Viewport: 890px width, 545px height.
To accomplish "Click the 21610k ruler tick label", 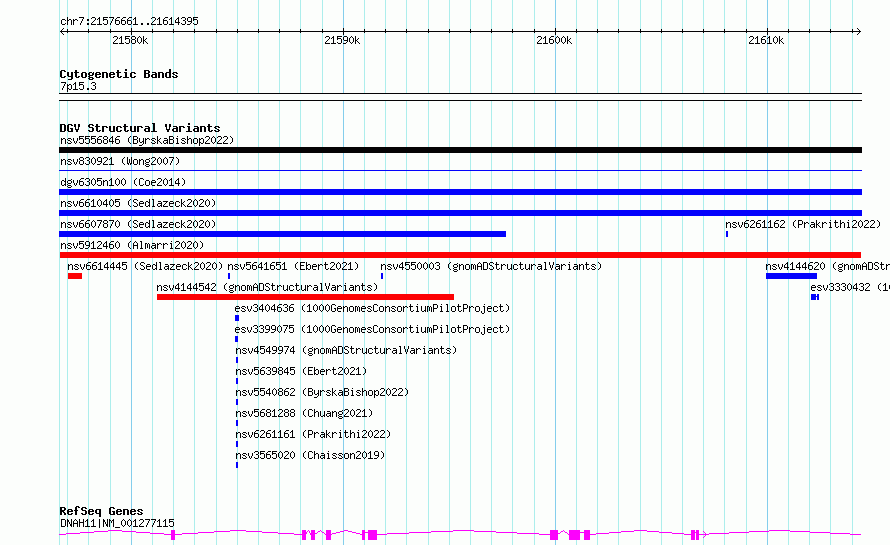I will coord(766,40).
